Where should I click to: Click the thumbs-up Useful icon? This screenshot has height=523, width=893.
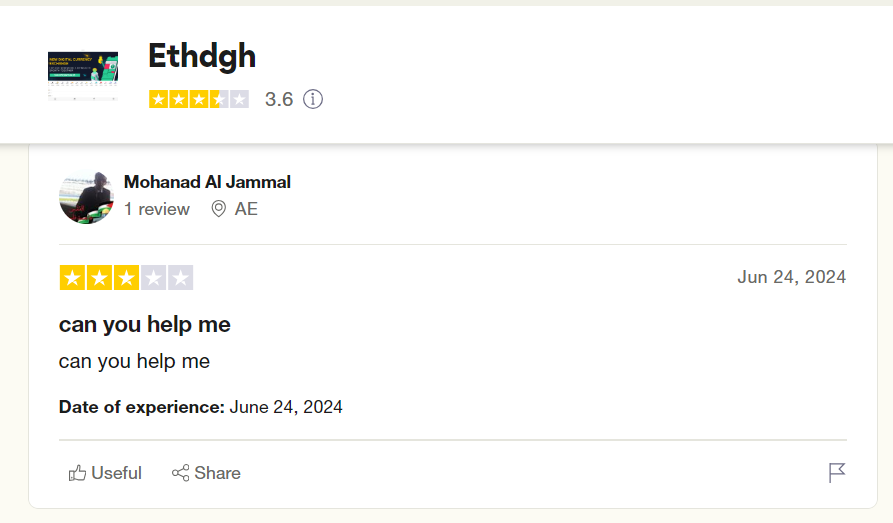click(x=77, y=473)
